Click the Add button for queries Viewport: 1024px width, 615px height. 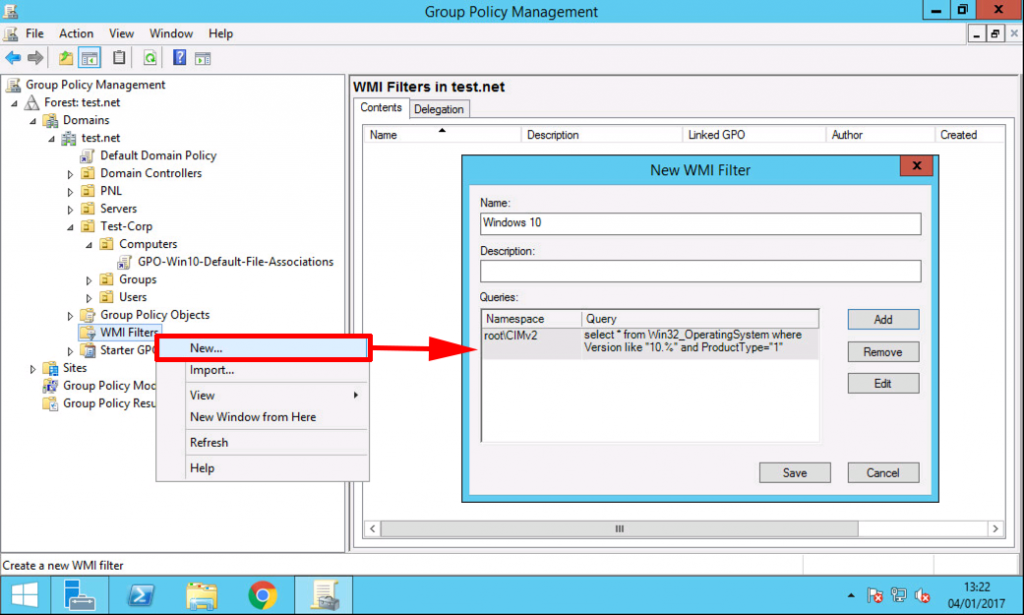pos(883,319)
